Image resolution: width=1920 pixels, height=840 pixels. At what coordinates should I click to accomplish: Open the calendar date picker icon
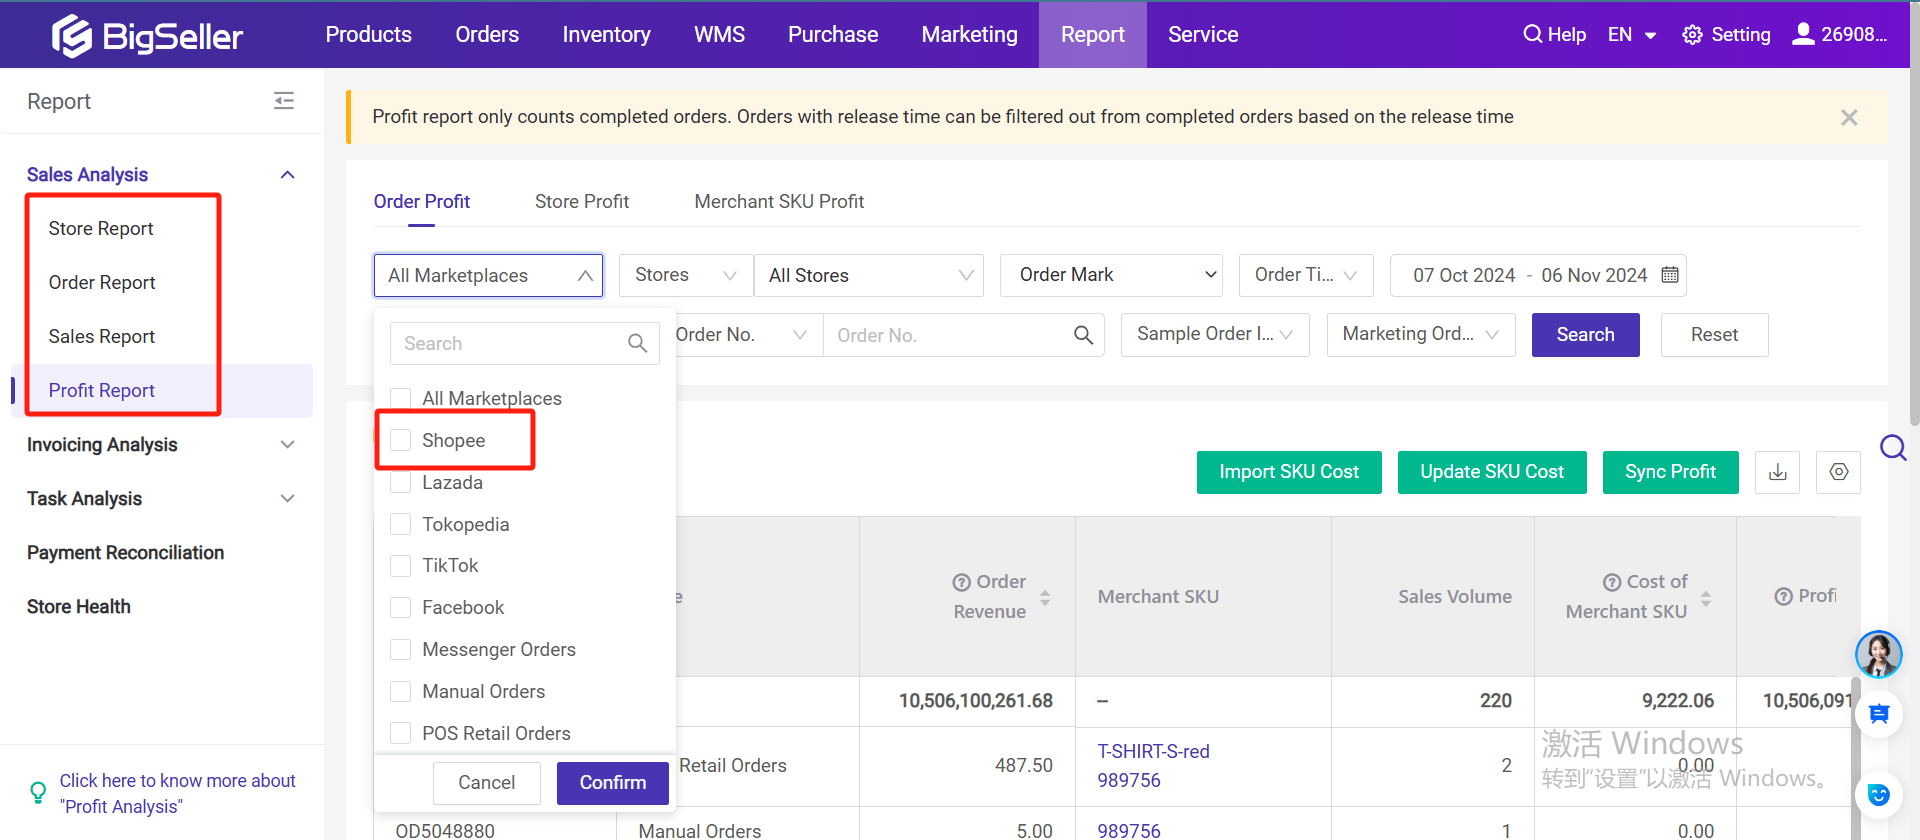point(1670,275)
